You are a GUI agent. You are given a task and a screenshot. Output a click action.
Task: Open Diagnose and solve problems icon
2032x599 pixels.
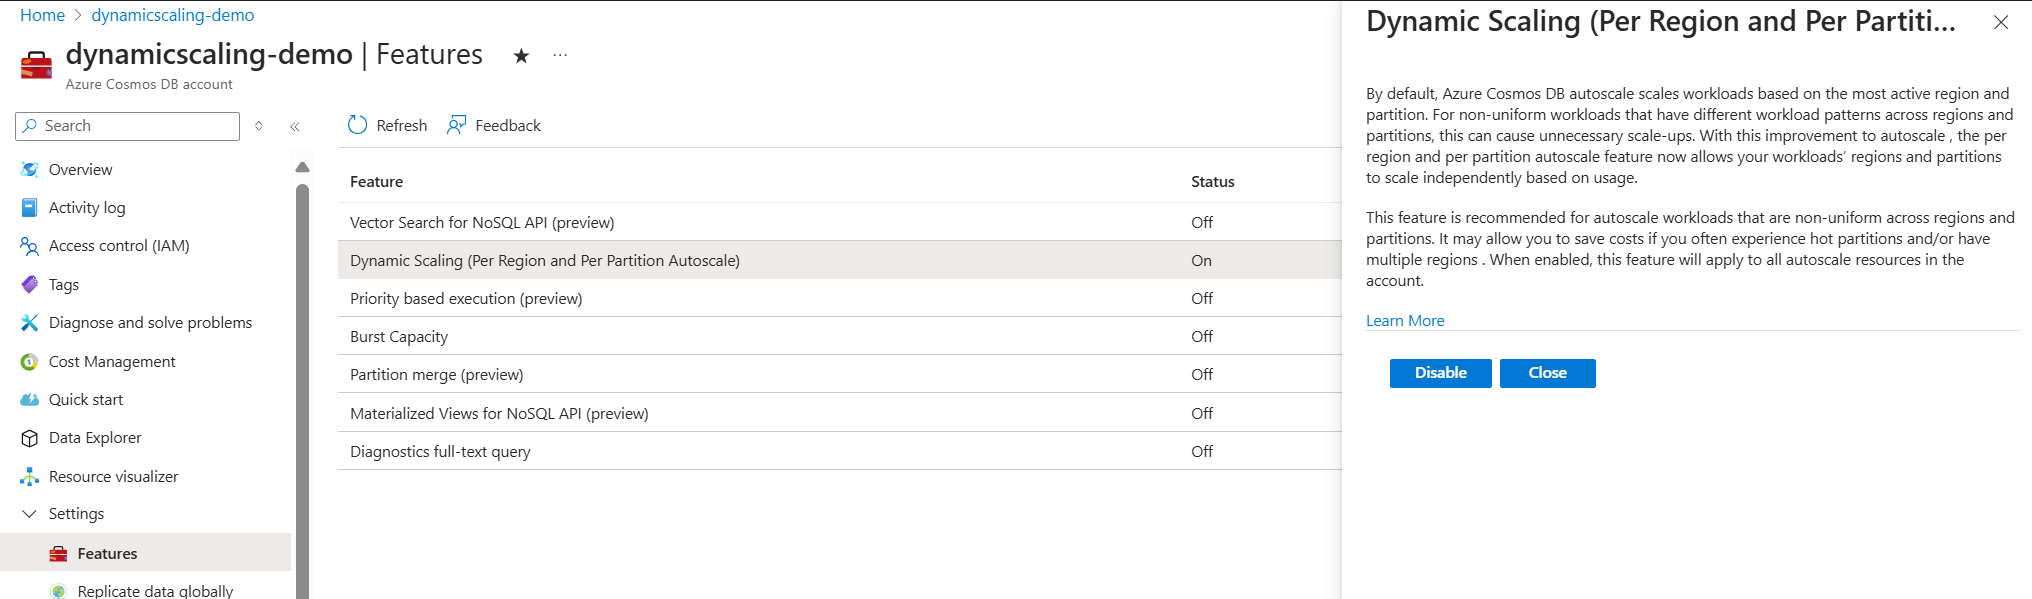(x=29, y=323)
